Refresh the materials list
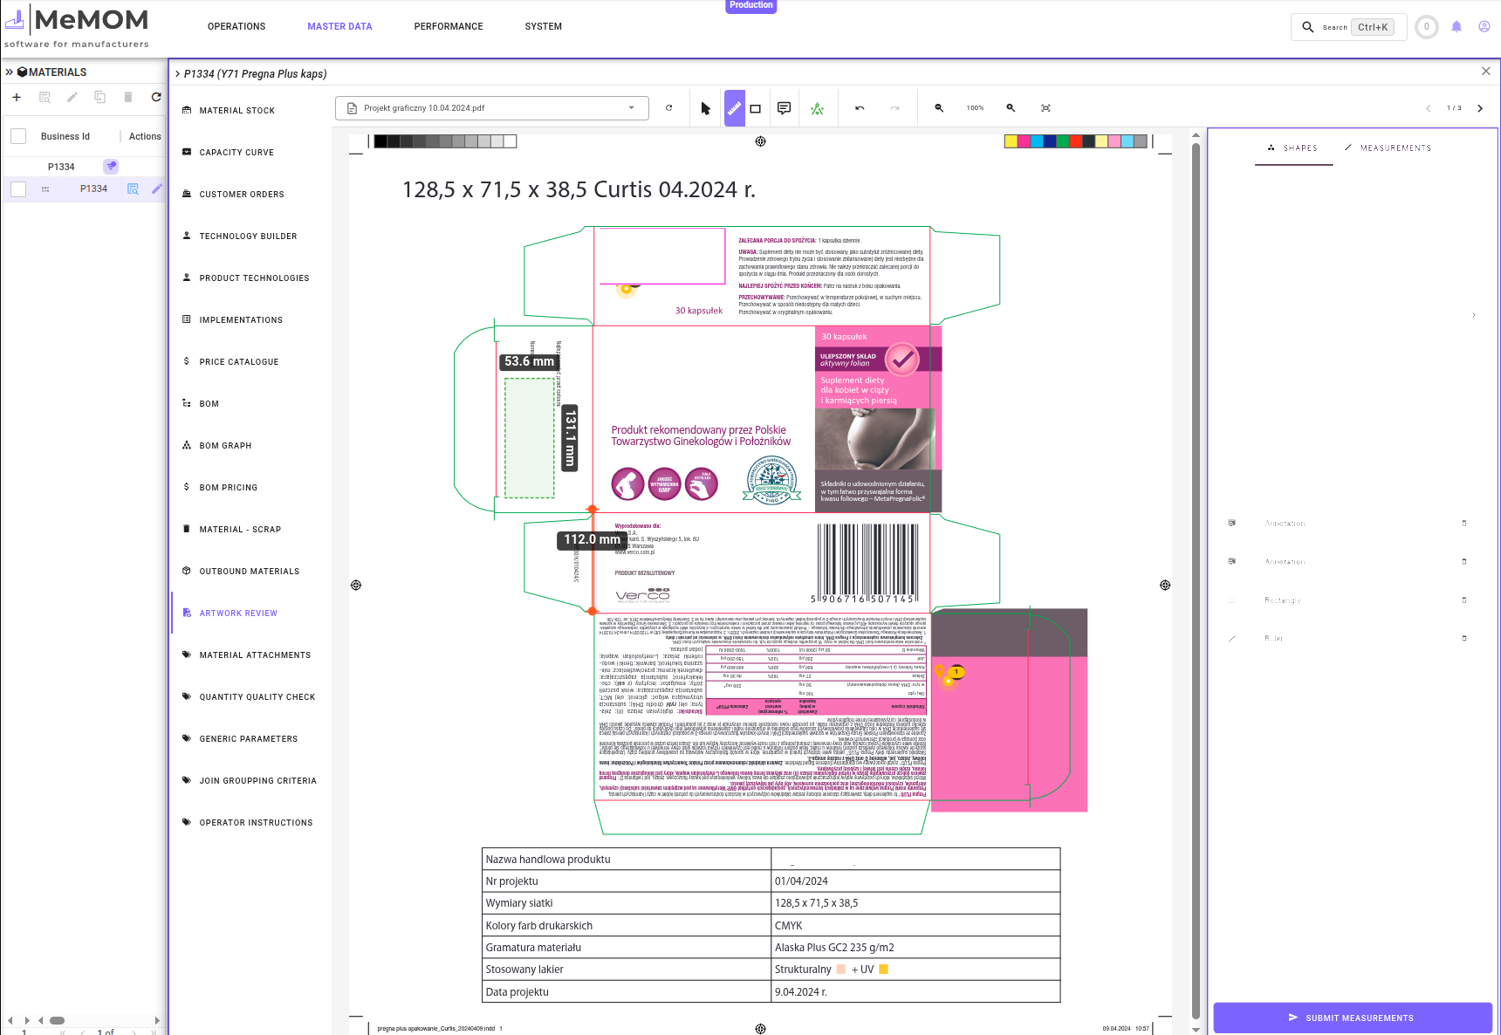Screen dimensions: 1501x1035 (156, 97)
